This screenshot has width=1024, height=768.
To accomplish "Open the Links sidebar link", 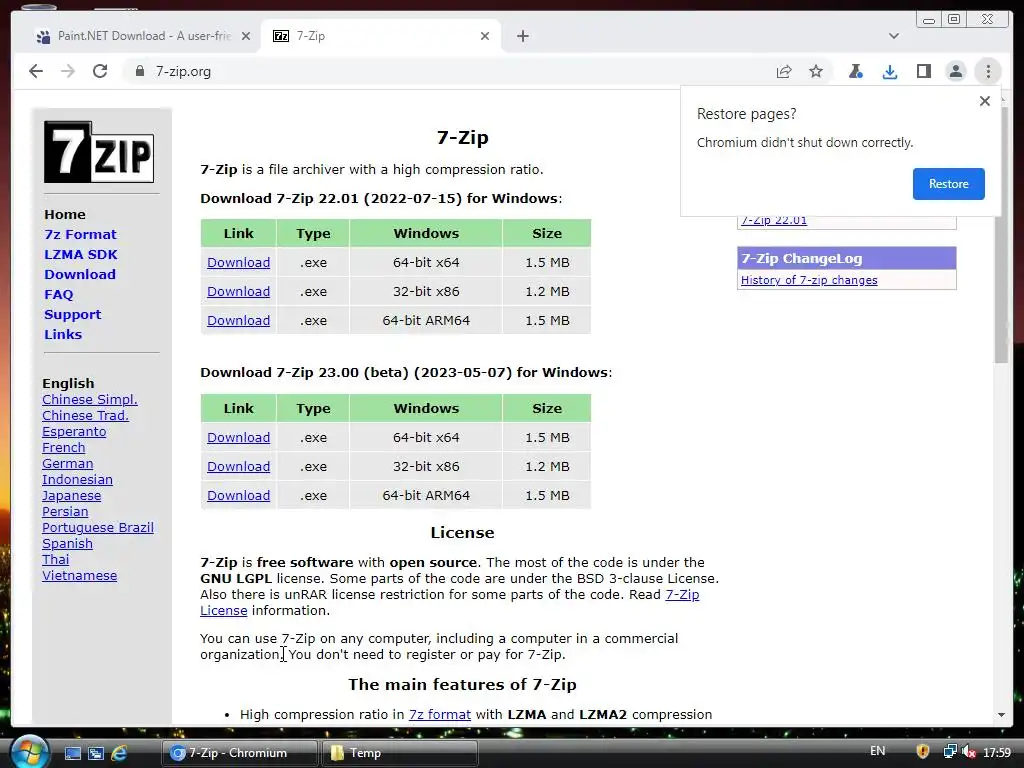I will (x=63, y=334).
